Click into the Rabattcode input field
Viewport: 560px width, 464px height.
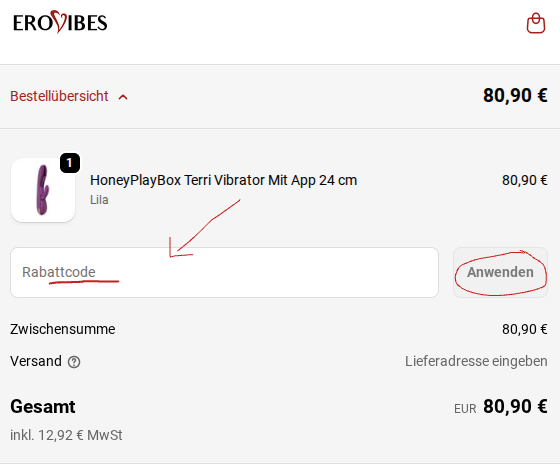click(x=224, y=272)
